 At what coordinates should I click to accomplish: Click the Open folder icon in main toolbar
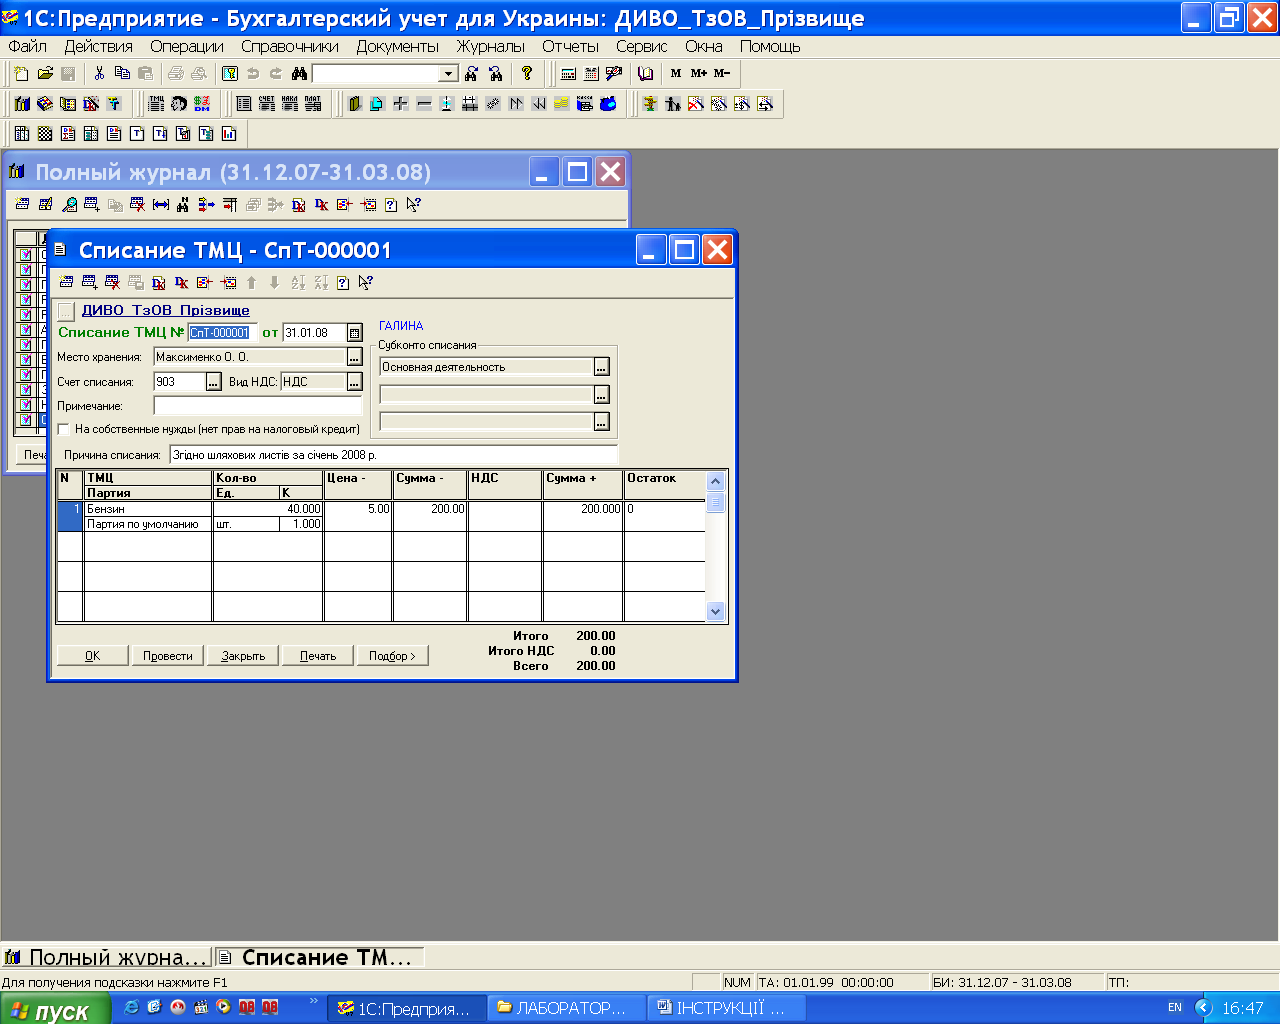tap(45, 73)
